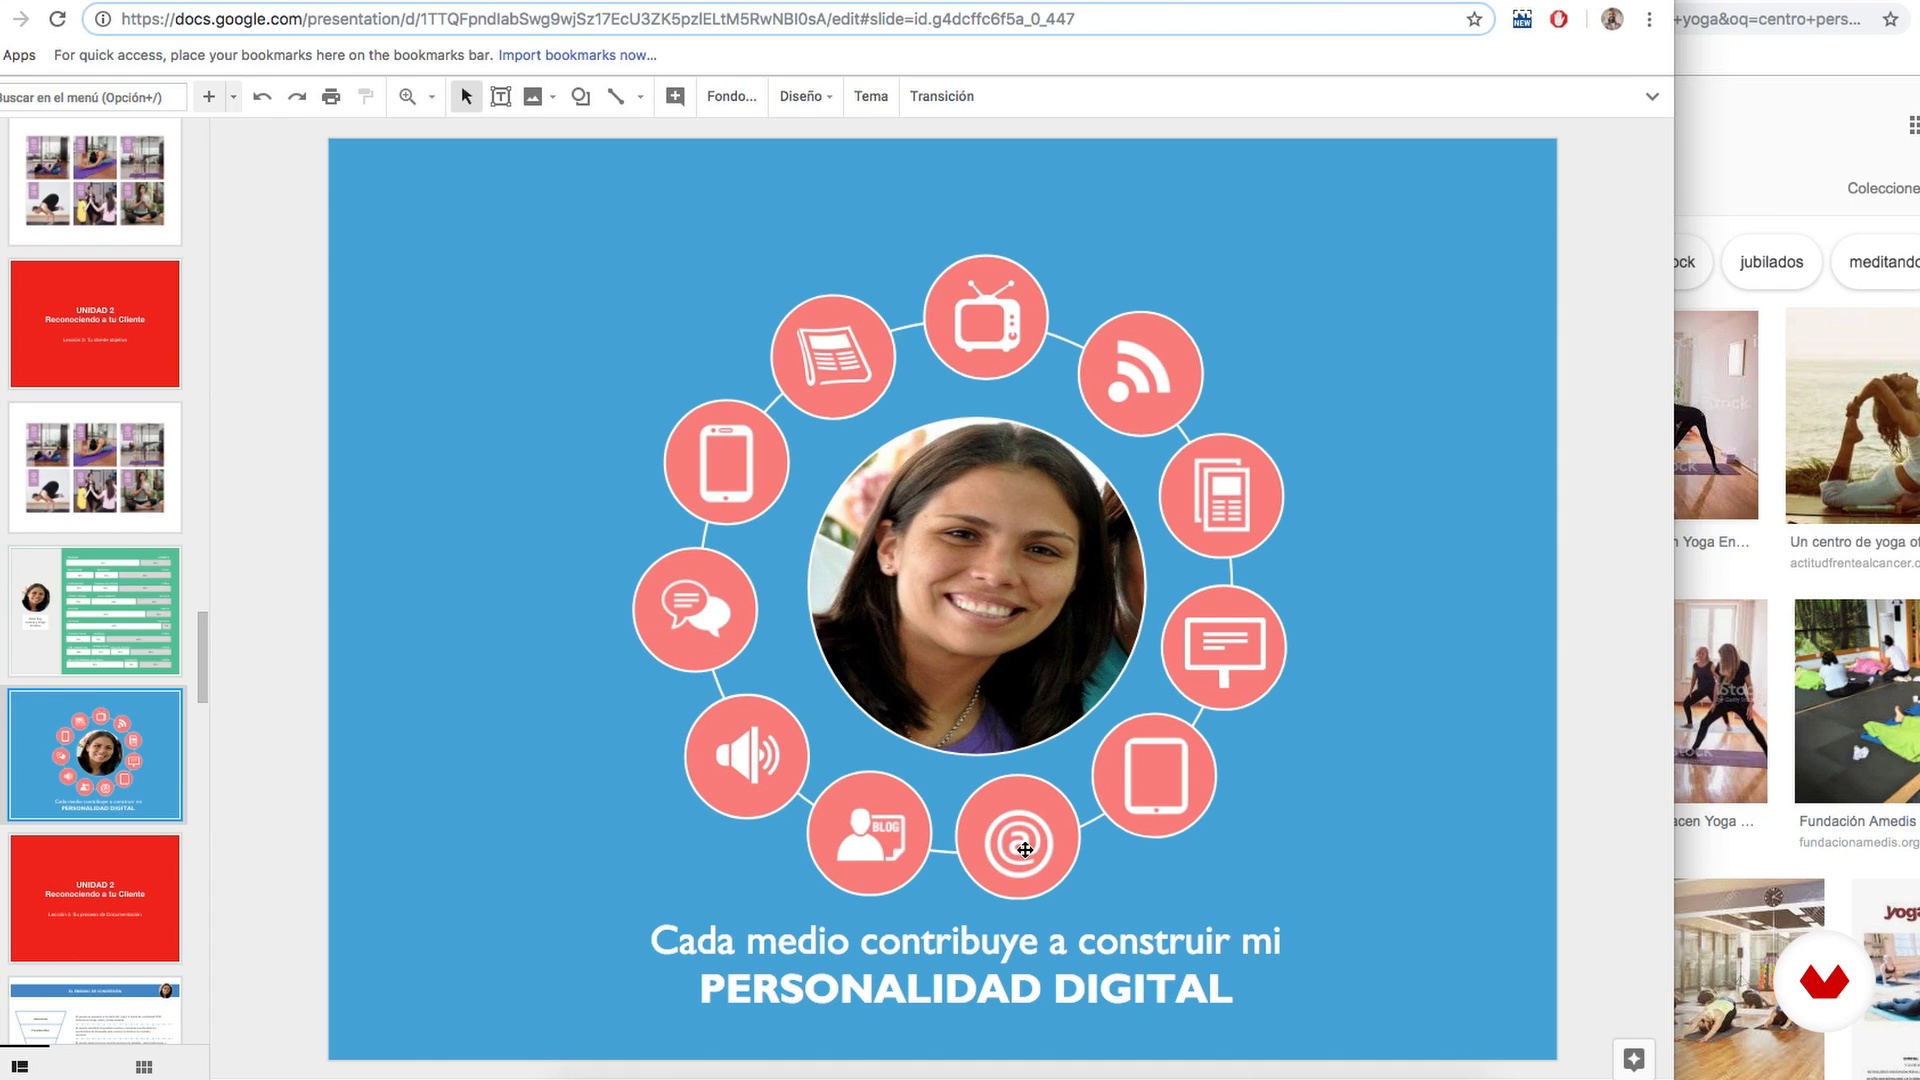1920x1080 pixels.
Task: Open the Fondo... background option
Action: 732,96
